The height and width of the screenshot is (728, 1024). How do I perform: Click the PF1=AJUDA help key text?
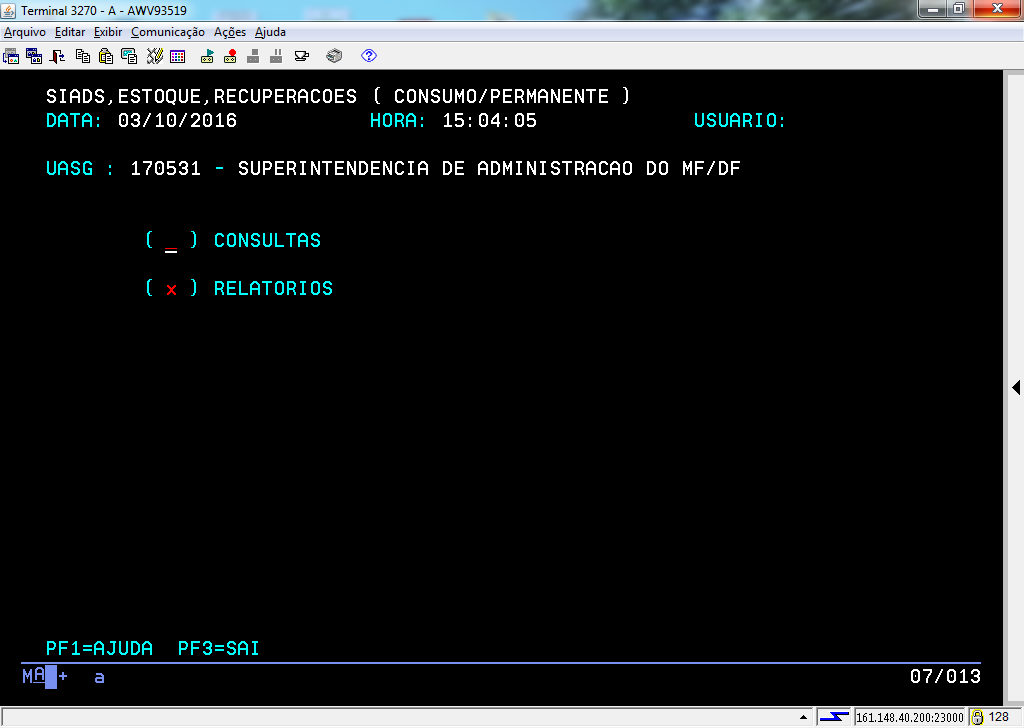click(x=99, y=648)
